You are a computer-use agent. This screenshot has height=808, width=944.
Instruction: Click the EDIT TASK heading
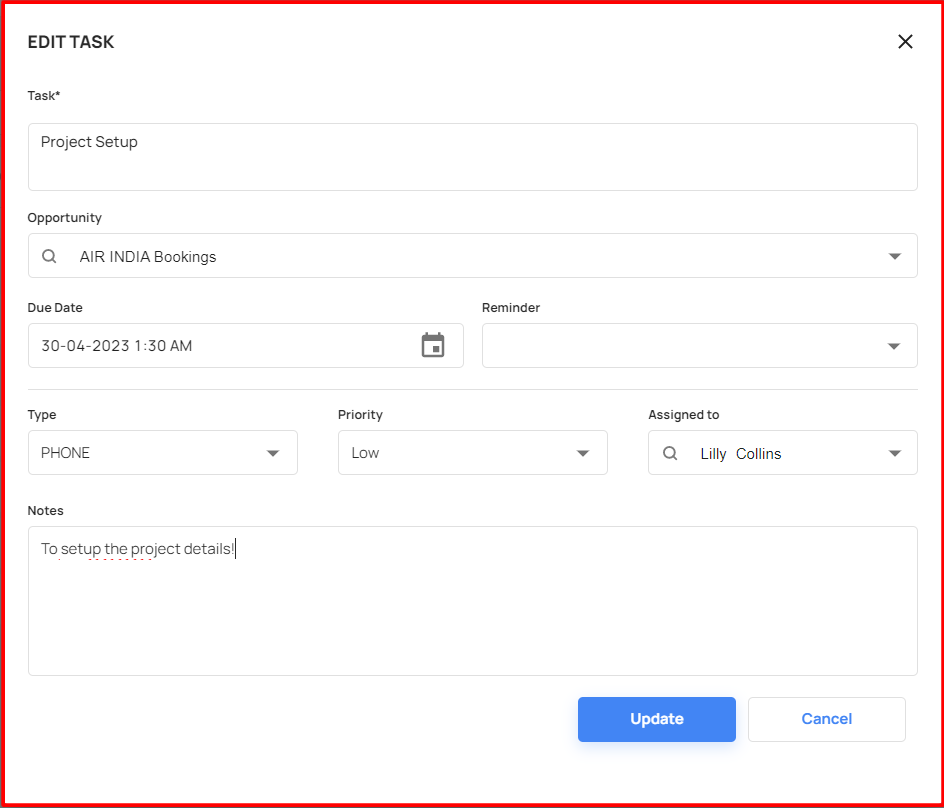(x=71, y=42)
